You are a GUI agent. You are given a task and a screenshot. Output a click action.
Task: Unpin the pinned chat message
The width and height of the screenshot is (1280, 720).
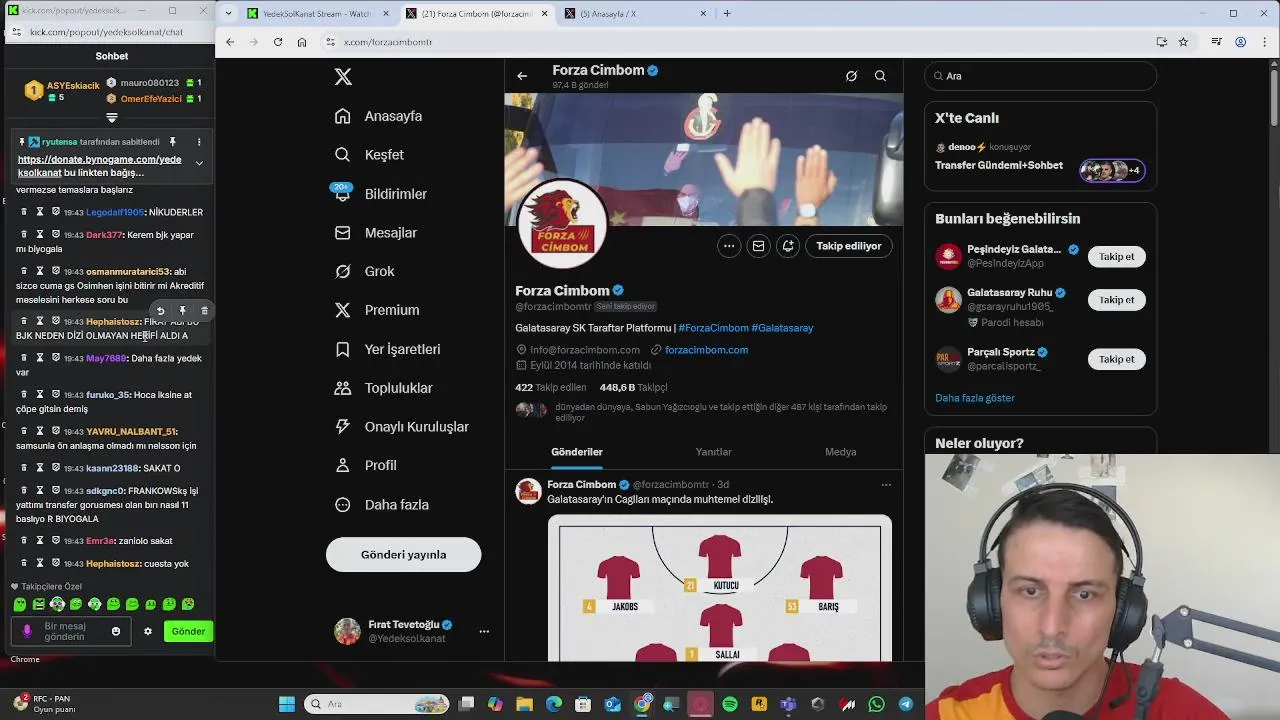(173, 142)
